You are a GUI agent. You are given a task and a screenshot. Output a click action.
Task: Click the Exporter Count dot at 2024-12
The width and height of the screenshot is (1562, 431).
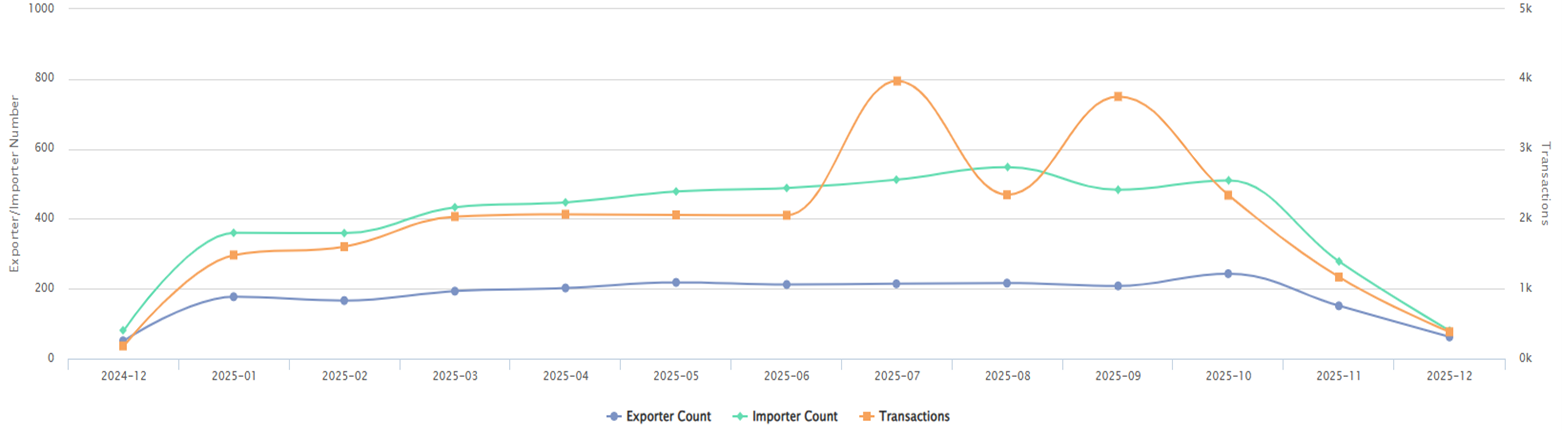pyautogui.click(x=123, y=340)
